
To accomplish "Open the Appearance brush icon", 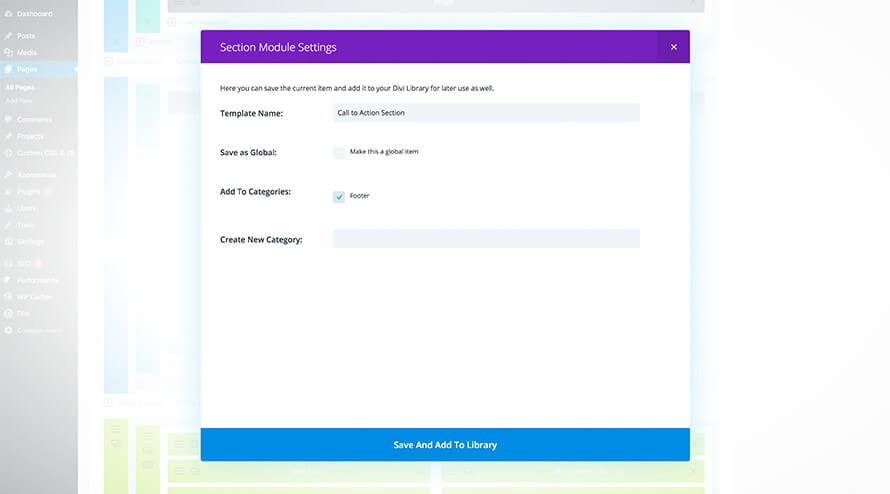I will (9, 175).
